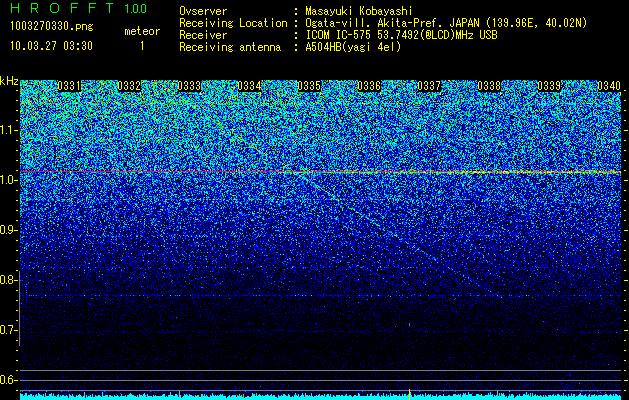Click the red carrier line near 1.0 kHz
This screenshot has height=400, width=629.
click(320, 172)
